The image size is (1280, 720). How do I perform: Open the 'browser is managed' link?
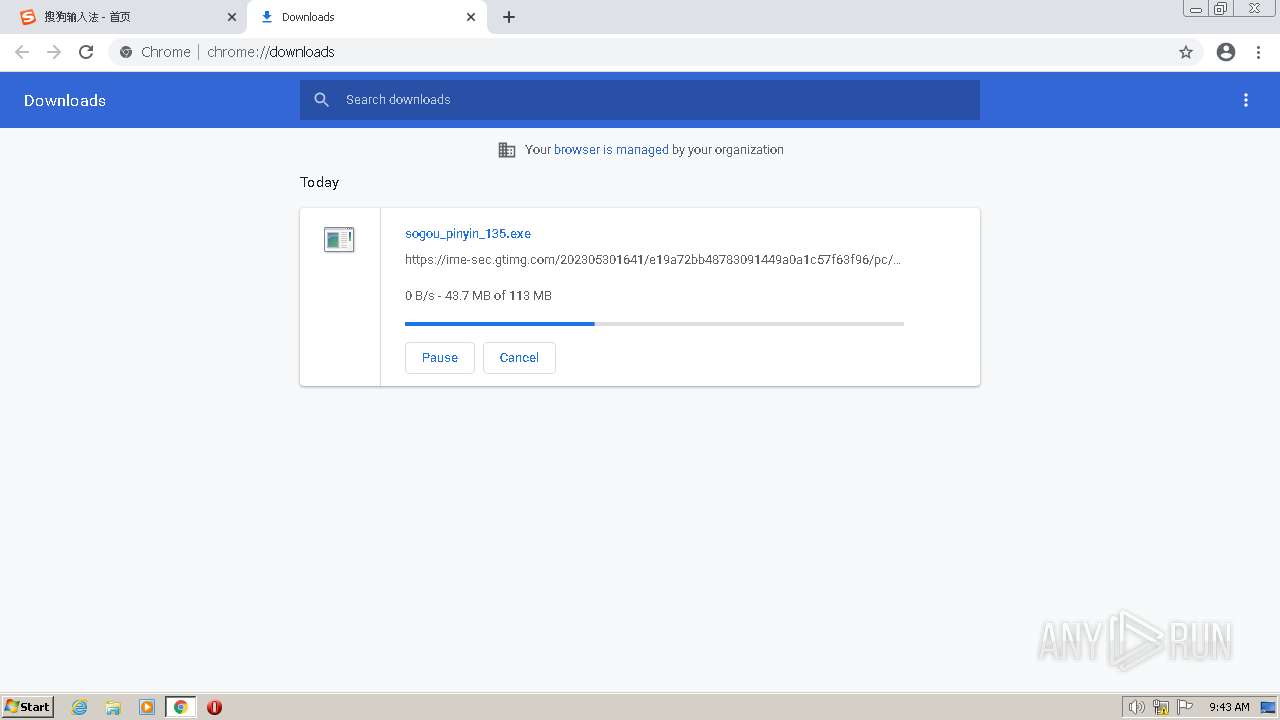611,150
